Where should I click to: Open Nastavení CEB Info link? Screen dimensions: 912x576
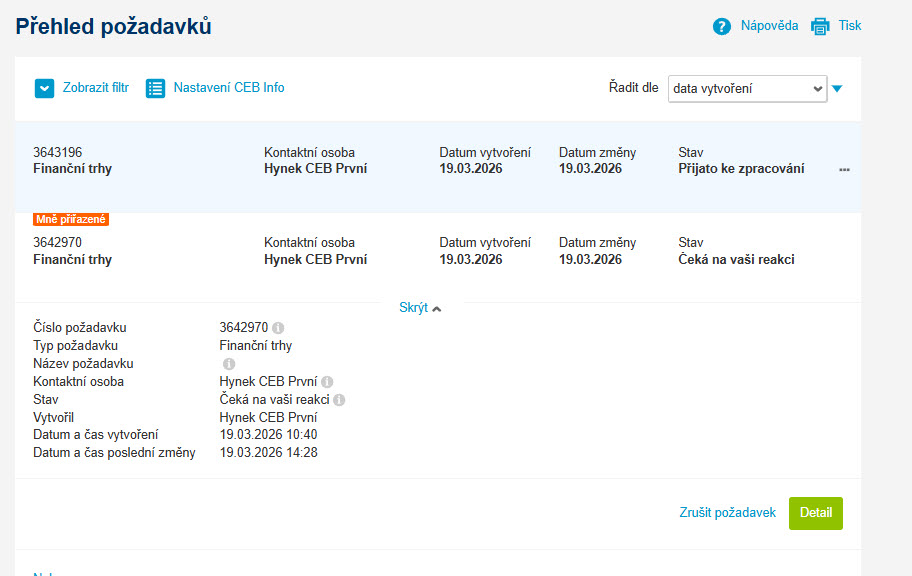(x=229, y=88)
